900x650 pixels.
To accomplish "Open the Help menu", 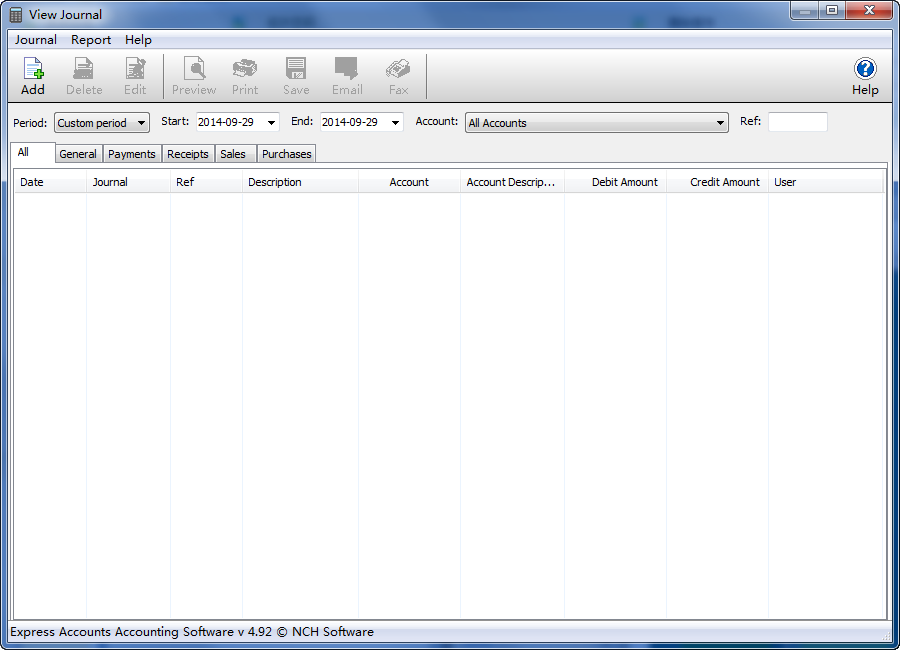I will click(x=138, y=40).
